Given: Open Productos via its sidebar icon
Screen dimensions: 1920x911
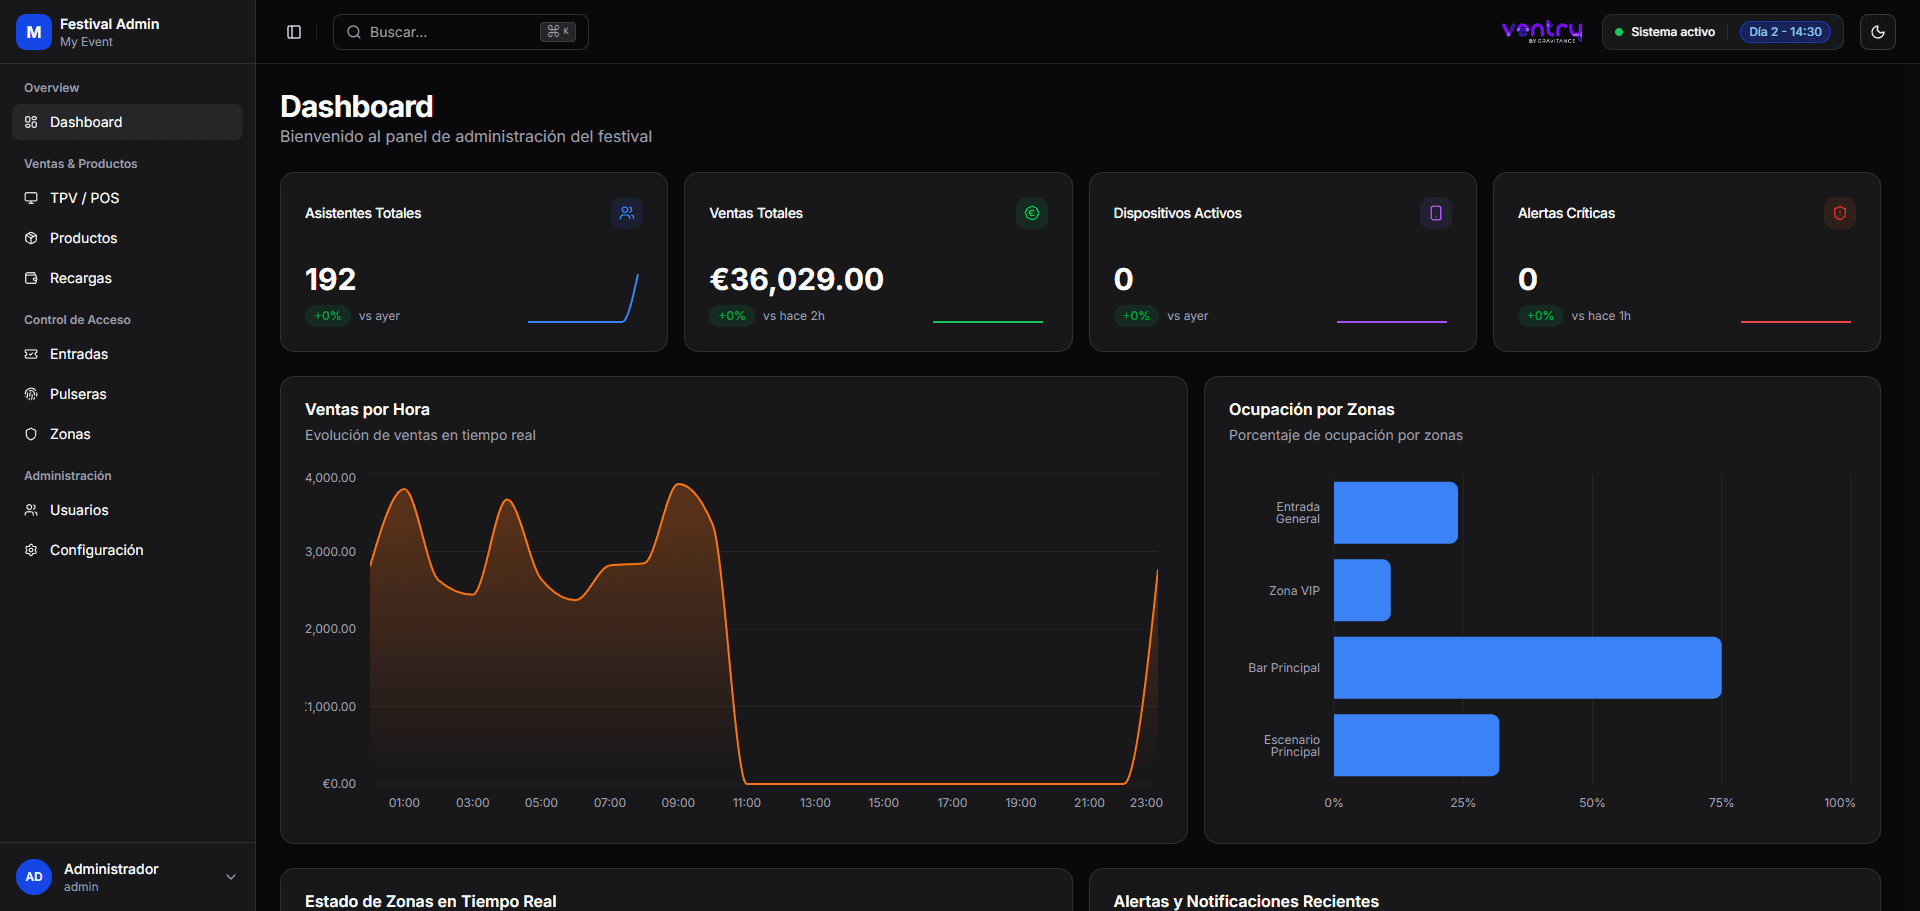Looking at the screenshot, I should (x=31, y=238).
